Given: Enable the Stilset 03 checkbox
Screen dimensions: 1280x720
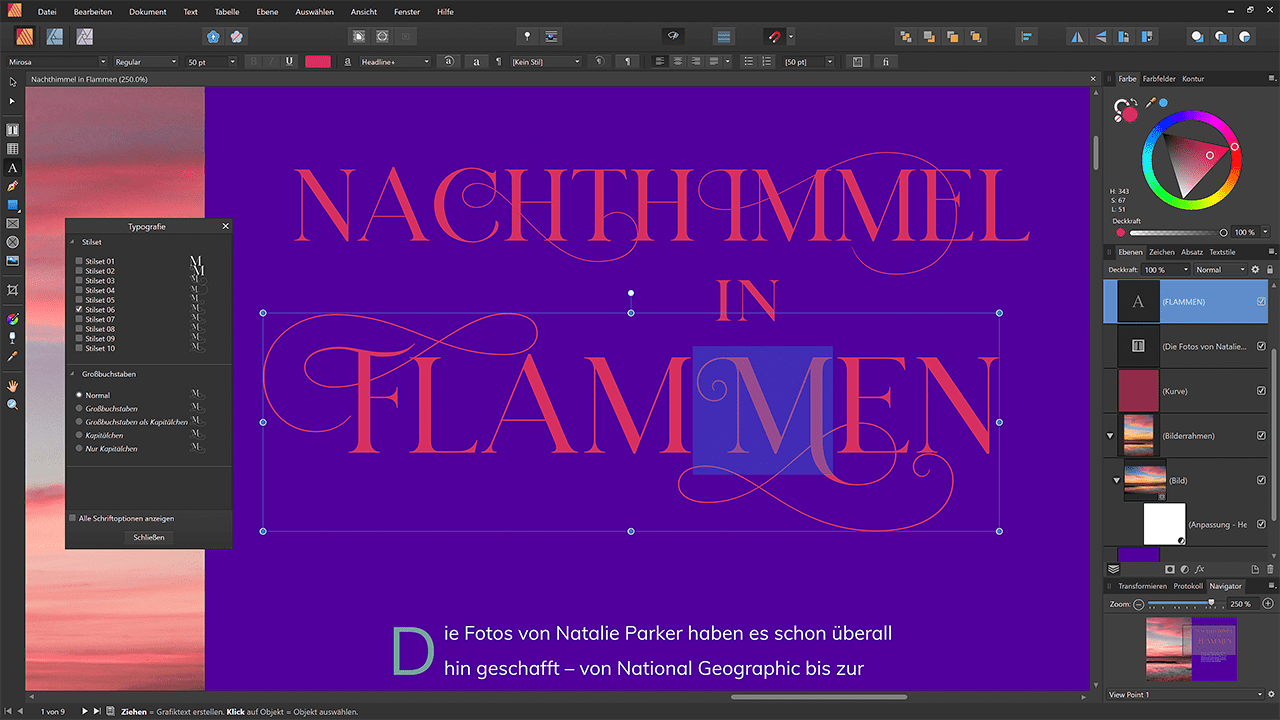Looking at the screenshot, I should [79, 281].
